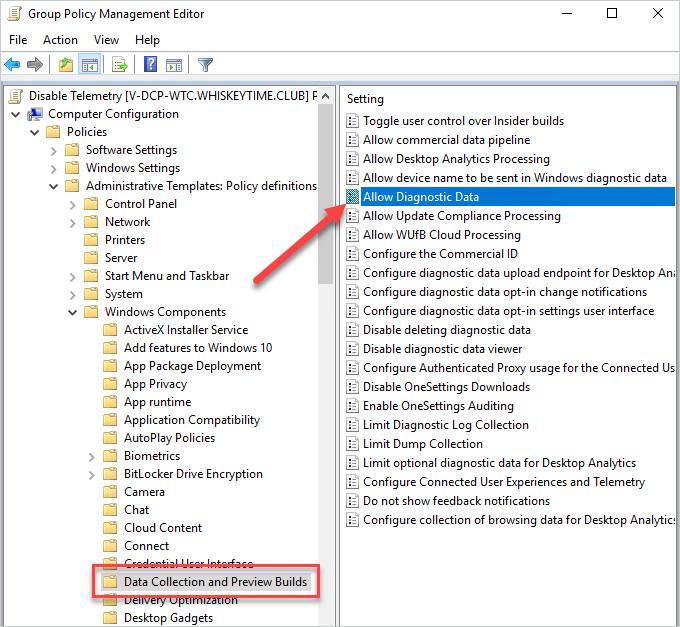Screen dimensions: 680x627
Task: Select Disable deleting diagnostic data setting
Action: click(447, 330)
